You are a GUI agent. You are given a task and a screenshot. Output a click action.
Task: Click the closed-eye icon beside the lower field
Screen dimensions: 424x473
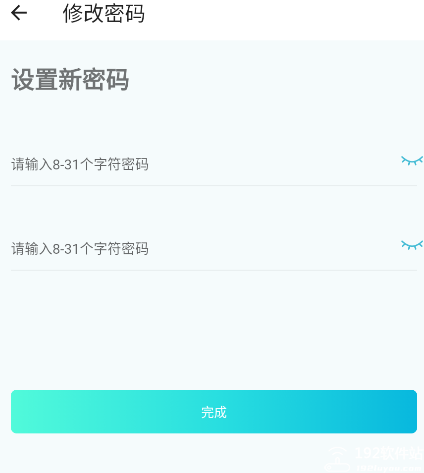click(412, 245)
